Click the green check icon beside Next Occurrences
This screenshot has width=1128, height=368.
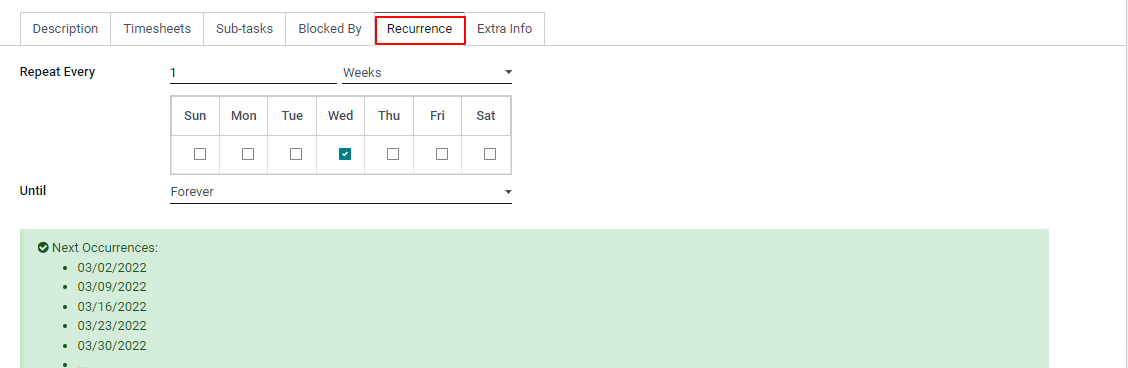click(x=43, y=247)
